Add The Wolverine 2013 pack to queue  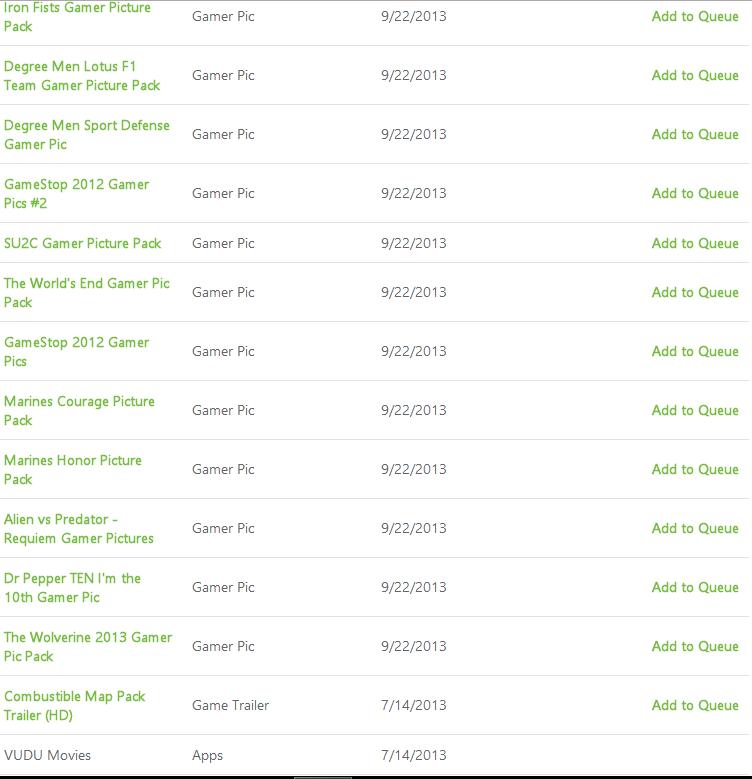(x=695, y=646)
